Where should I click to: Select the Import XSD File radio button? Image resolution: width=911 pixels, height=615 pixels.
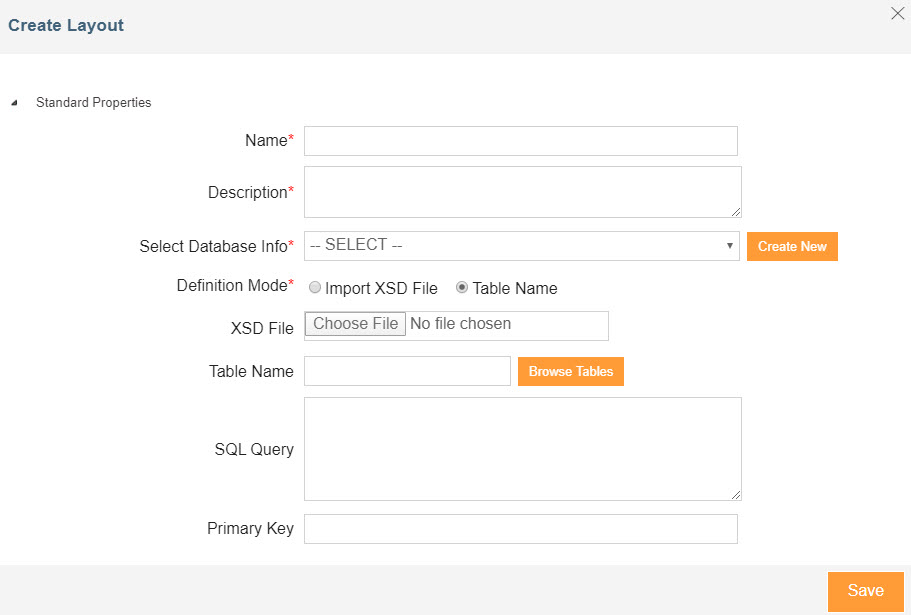click(315, 288)
